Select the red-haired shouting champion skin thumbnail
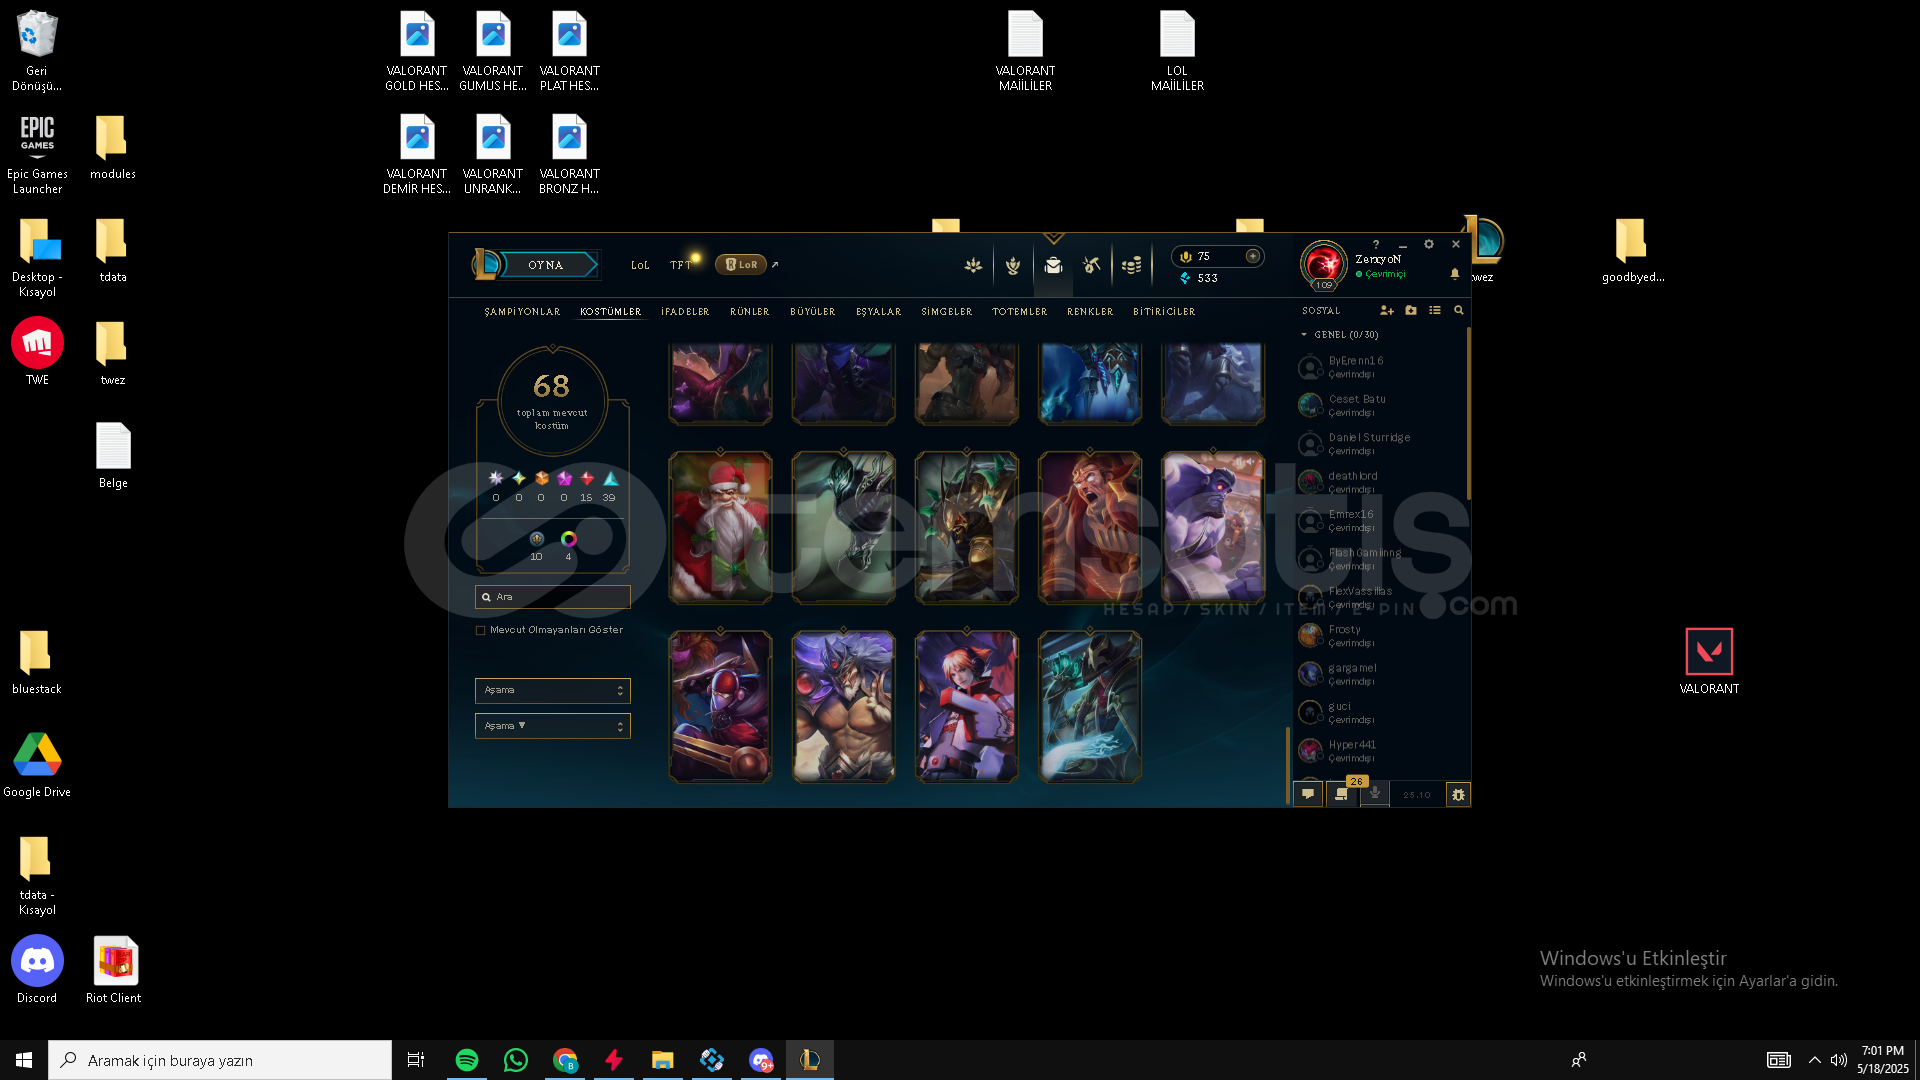1920x1080 pixels. (1090, 528)
